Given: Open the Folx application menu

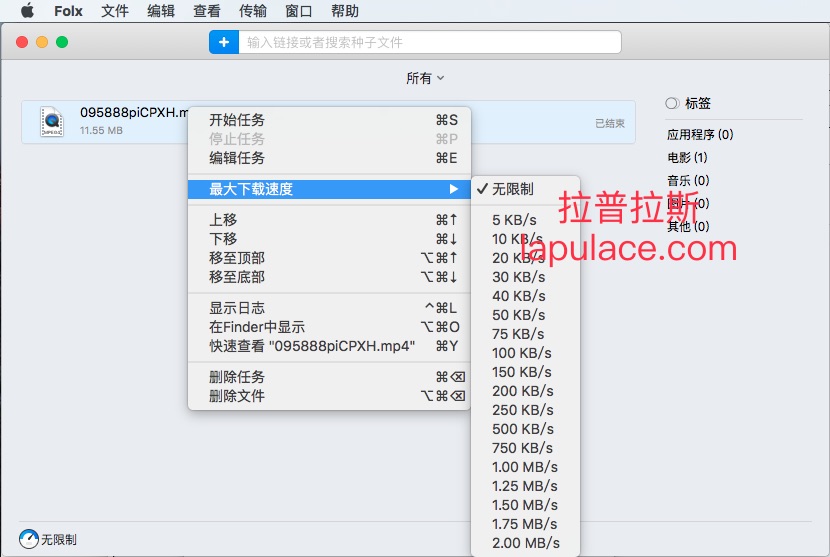Looking at the screenshot, I should 68,11.
